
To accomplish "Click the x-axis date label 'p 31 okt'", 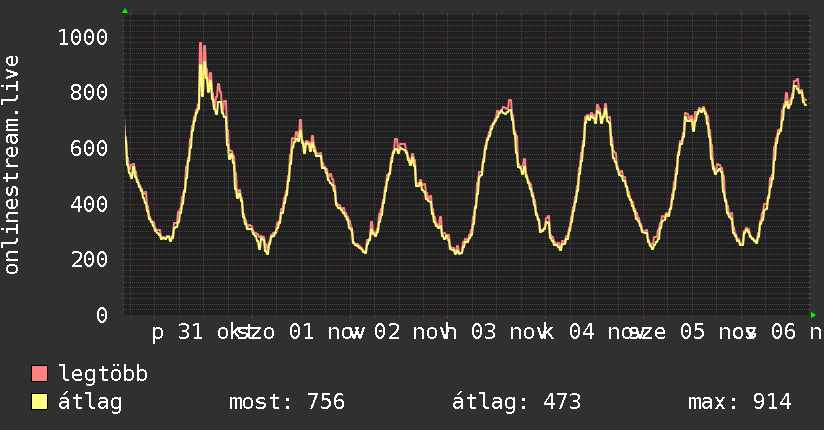I will (203, 332).
